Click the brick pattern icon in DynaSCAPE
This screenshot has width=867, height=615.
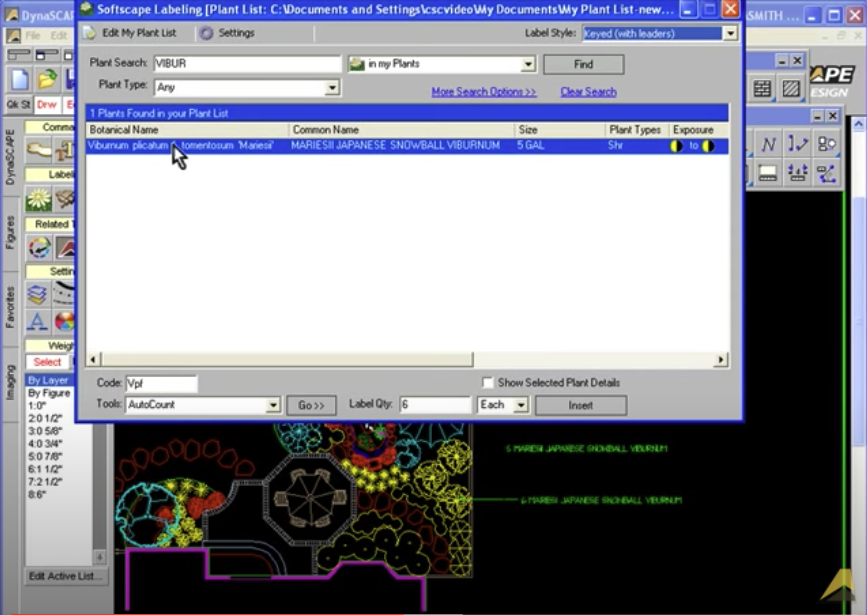[762, 88]
